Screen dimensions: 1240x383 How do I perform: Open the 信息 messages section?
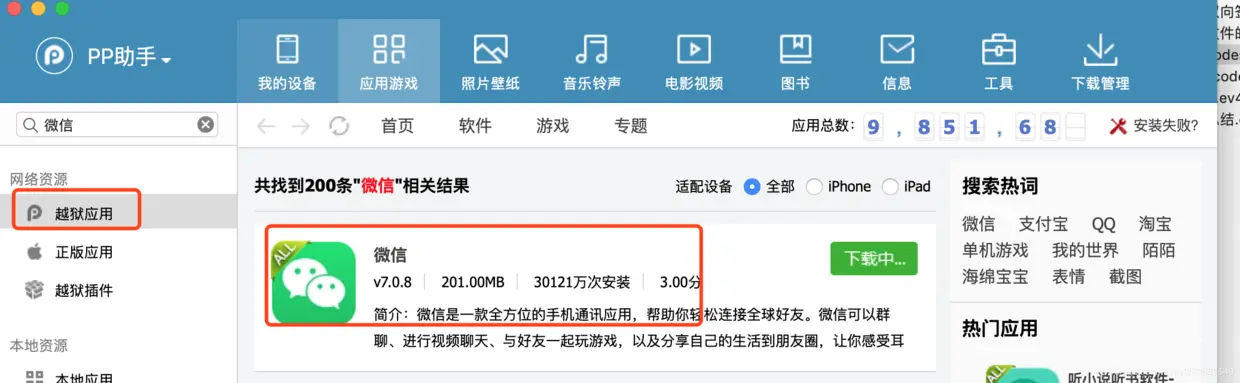click(x=897, y=61)
